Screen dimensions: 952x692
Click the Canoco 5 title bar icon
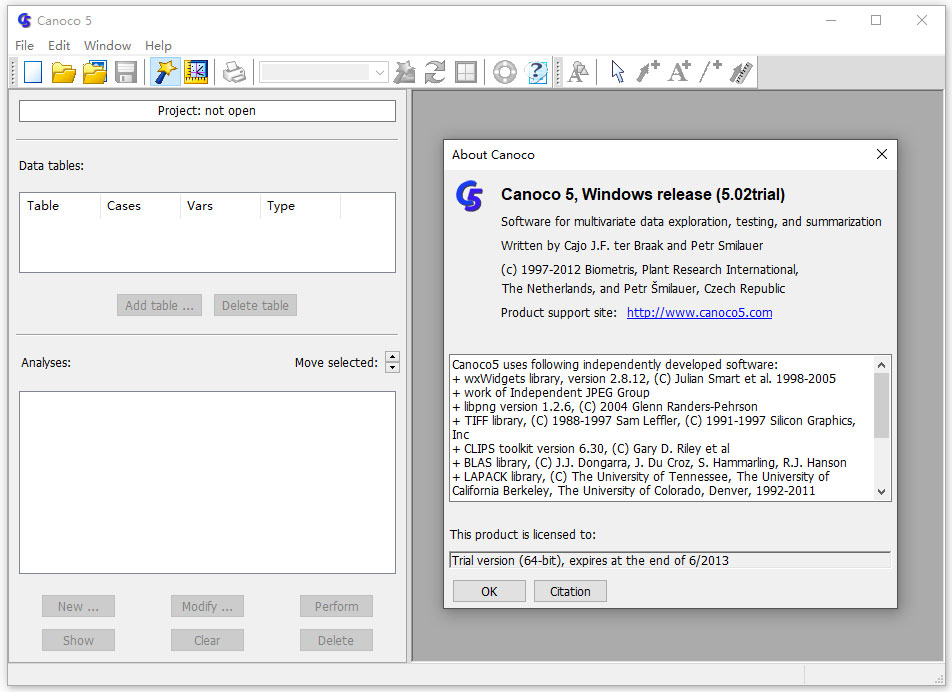(24, 21)
